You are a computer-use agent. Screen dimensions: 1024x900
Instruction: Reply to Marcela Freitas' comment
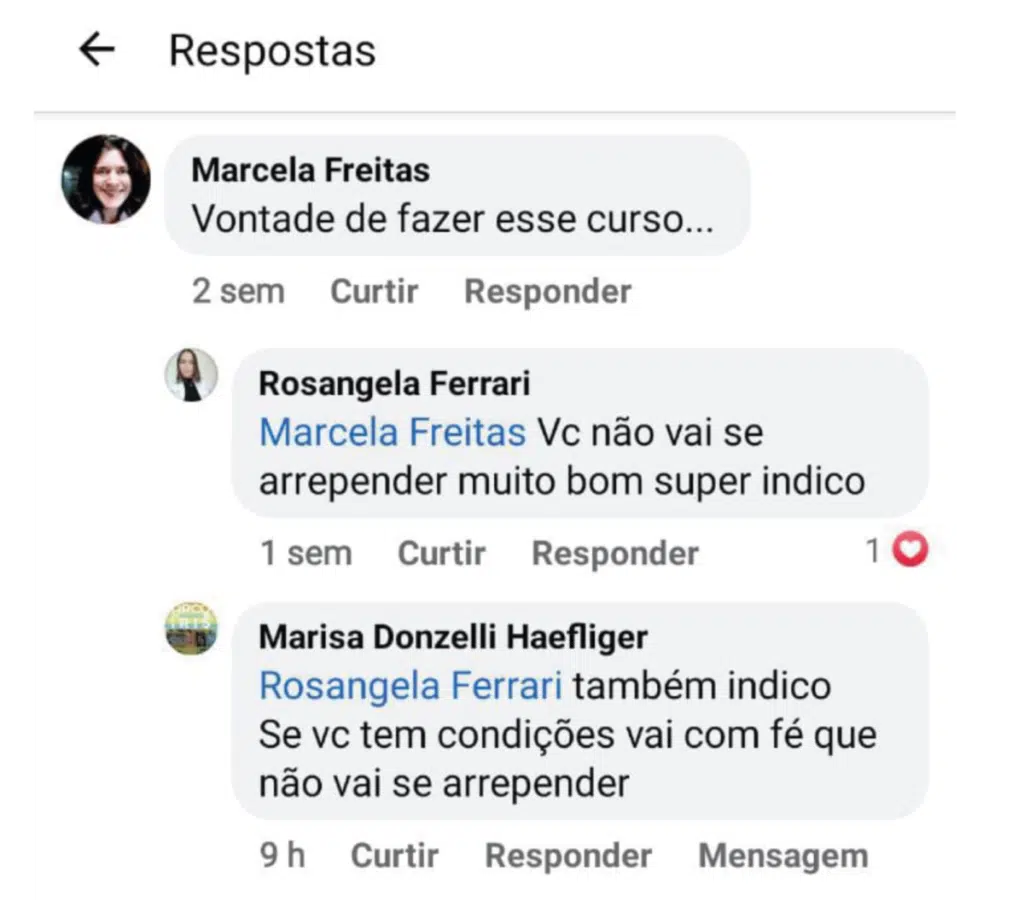tap(548, 292)
